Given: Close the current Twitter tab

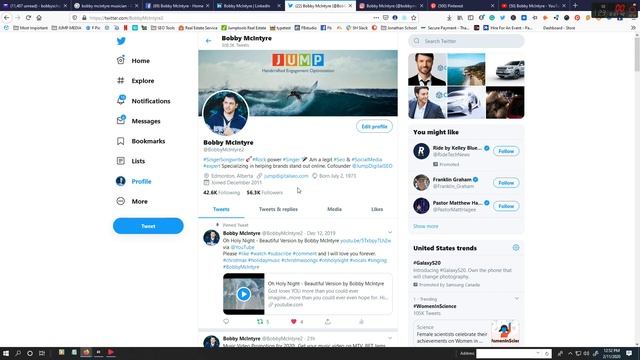Looking at the screenshot, I should pyautogui.click(x=350, y=6).
